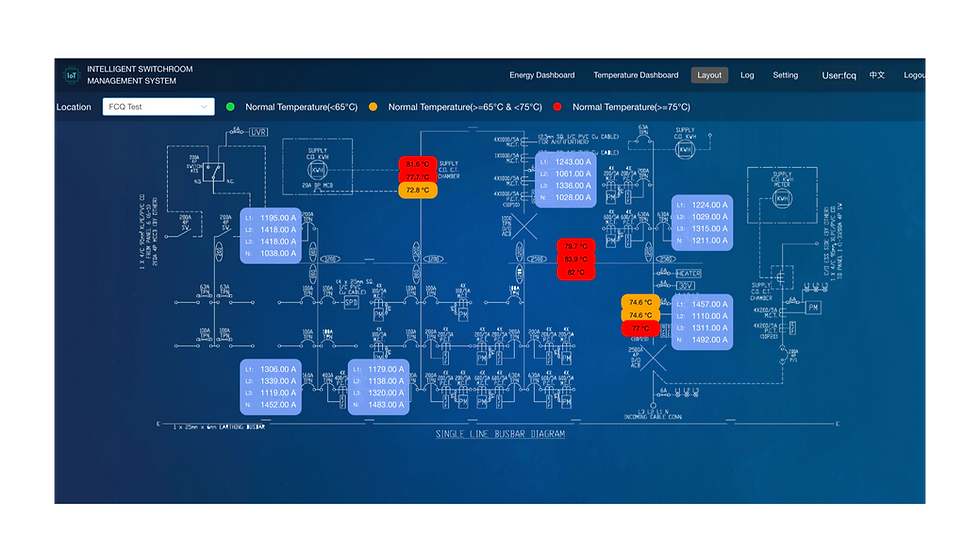The image size is (980, 551).
Task: Open the Energy Dashboard tab
Action: pos(542,75)
